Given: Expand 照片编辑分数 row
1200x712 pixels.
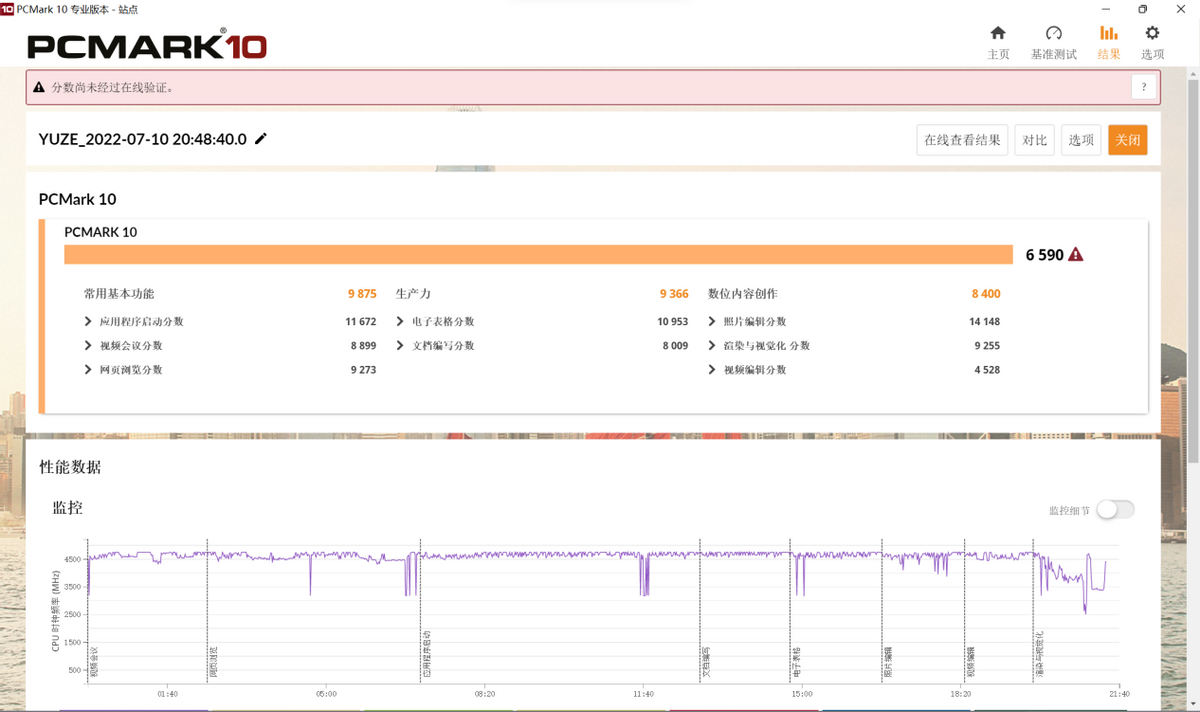Looking at the screenshot, I should pyautogui.click(x=712, y=322).
